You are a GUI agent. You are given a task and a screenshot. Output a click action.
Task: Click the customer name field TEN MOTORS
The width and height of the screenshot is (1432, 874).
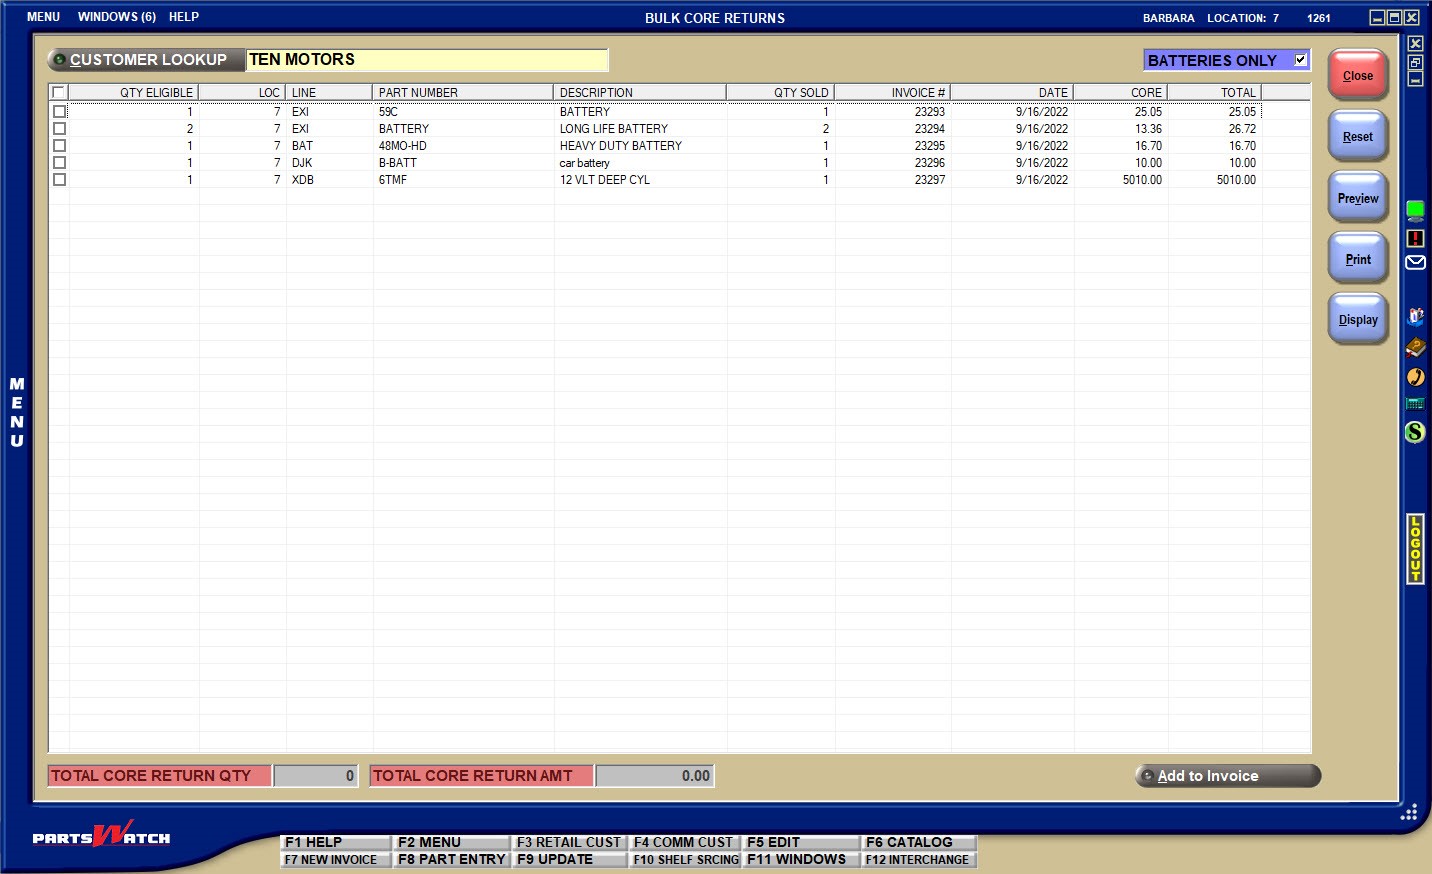coord(427,60)
